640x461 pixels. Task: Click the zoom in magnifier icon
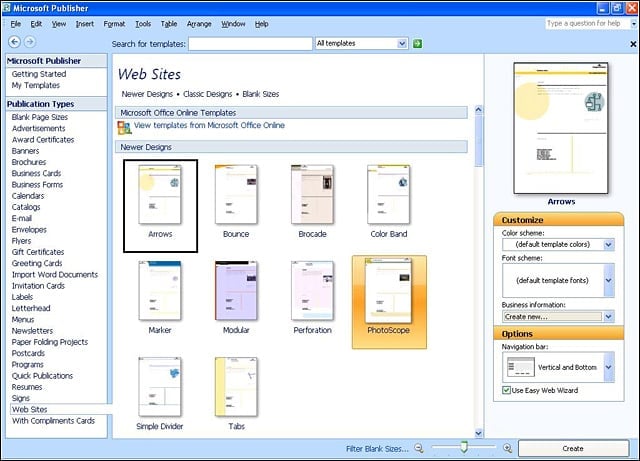pos(507,448)
